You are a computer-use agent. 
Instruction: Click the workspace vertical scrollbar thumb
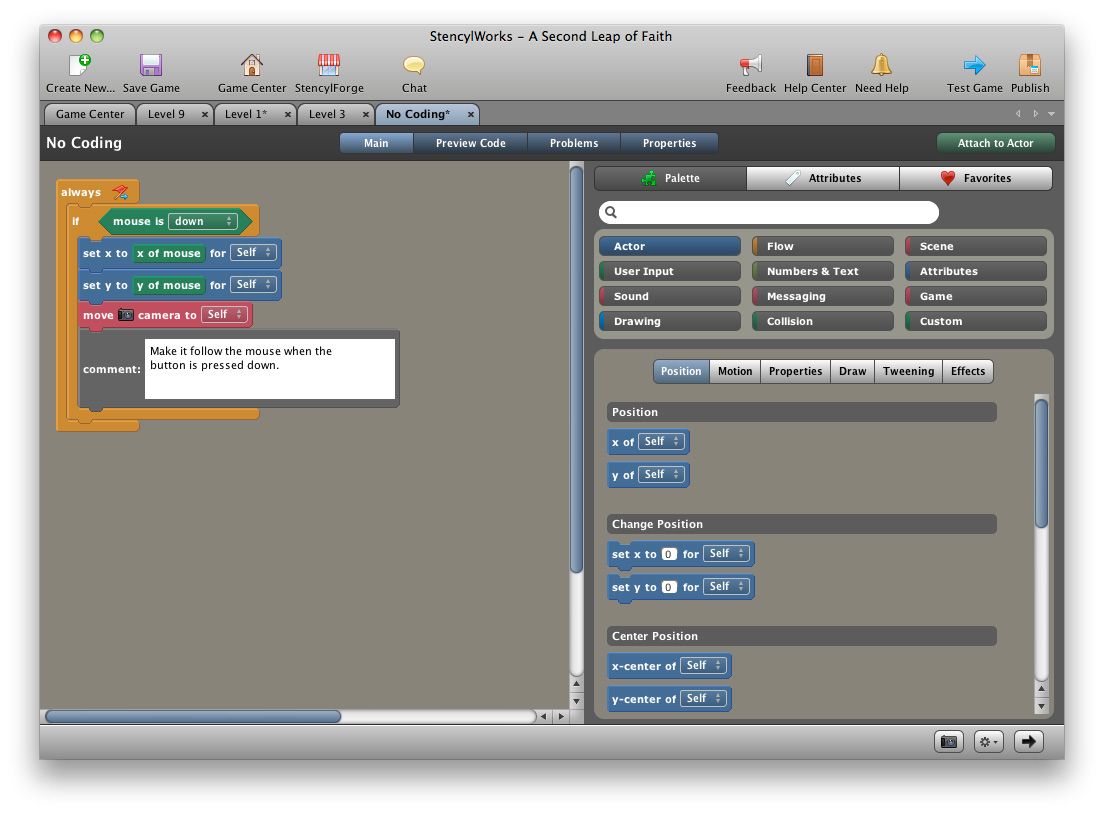coord(576,370)
